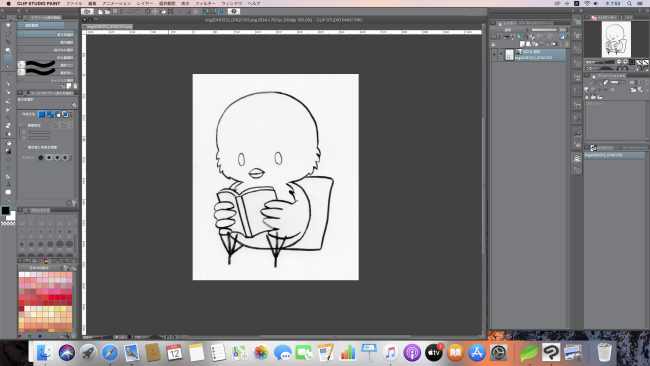650x366 pixels.
Task: Select the Airbrush tool
Action: 8,109
